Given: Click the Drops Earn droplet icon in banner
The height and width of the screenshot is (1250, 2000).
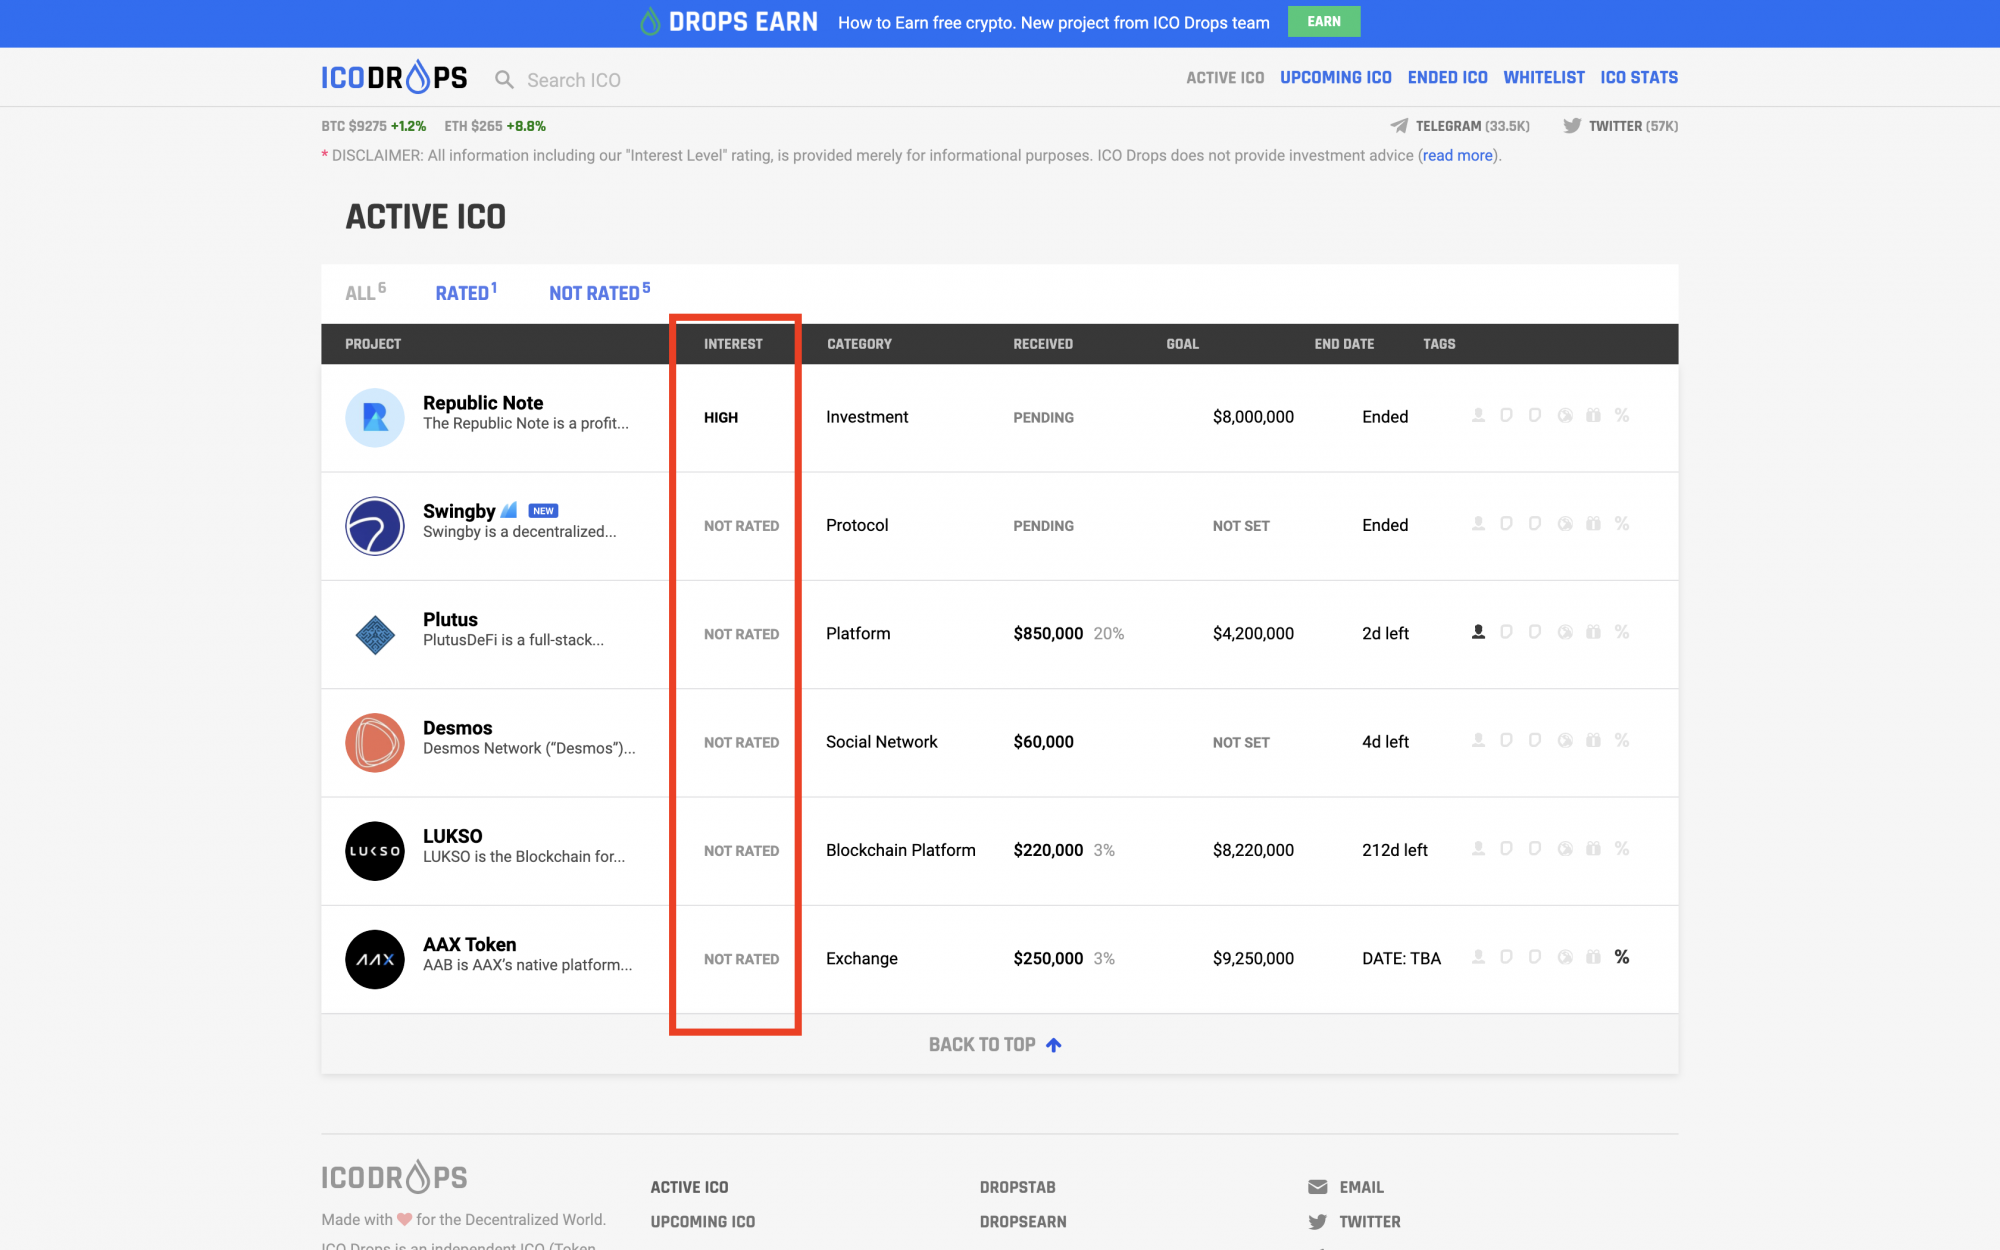Looking at the screenshot, I should coord(650,22).
